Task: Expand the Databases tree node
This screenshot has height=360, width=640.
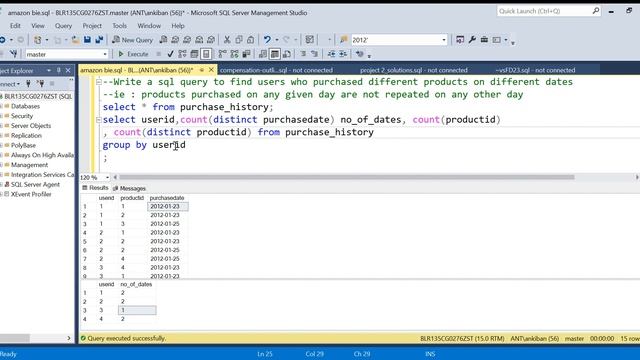Action: (x=2, y=106)
